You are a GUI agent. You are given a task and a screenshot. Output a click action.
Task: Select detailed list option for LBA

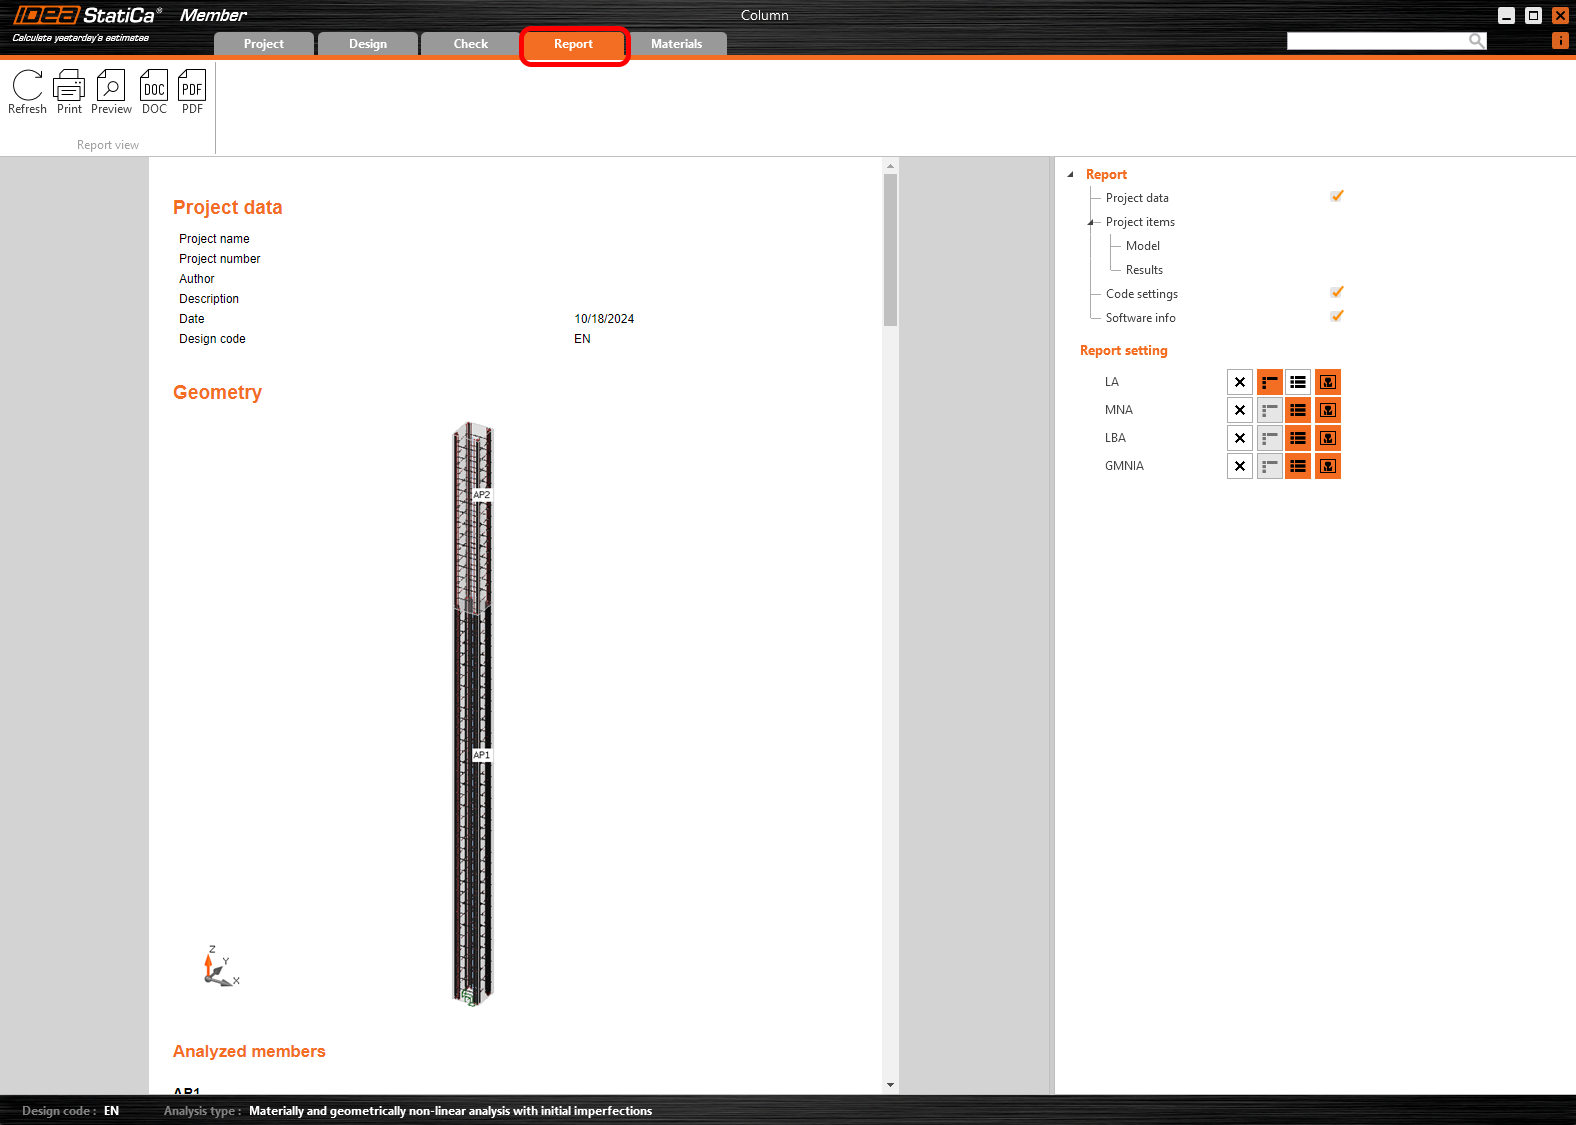[x=1298, y=438]
